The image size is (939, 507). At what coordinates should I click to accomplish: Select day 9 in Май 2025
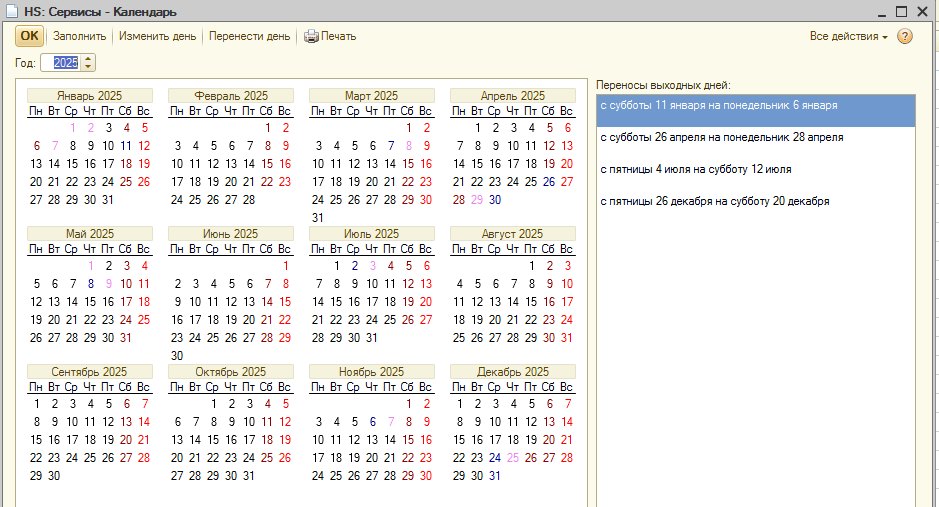pos(108,284)
